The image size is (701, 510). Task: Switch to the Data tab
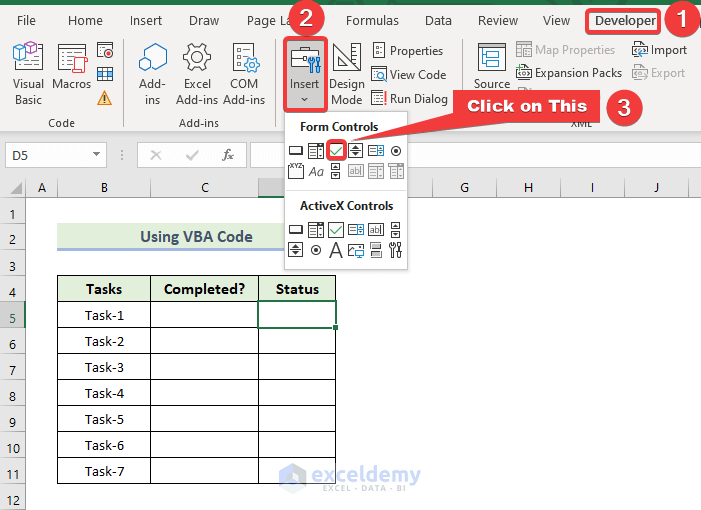coord(439,21)
